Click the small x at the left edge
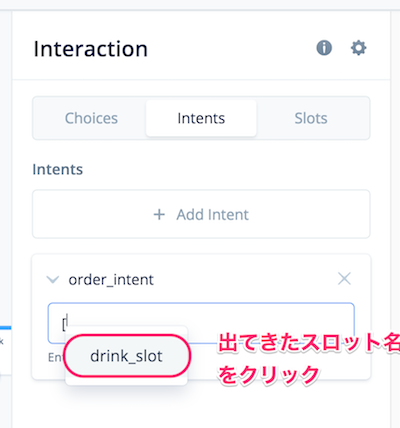Image resolution: width=400 pixels, height=428 pixels. [2, 342]
